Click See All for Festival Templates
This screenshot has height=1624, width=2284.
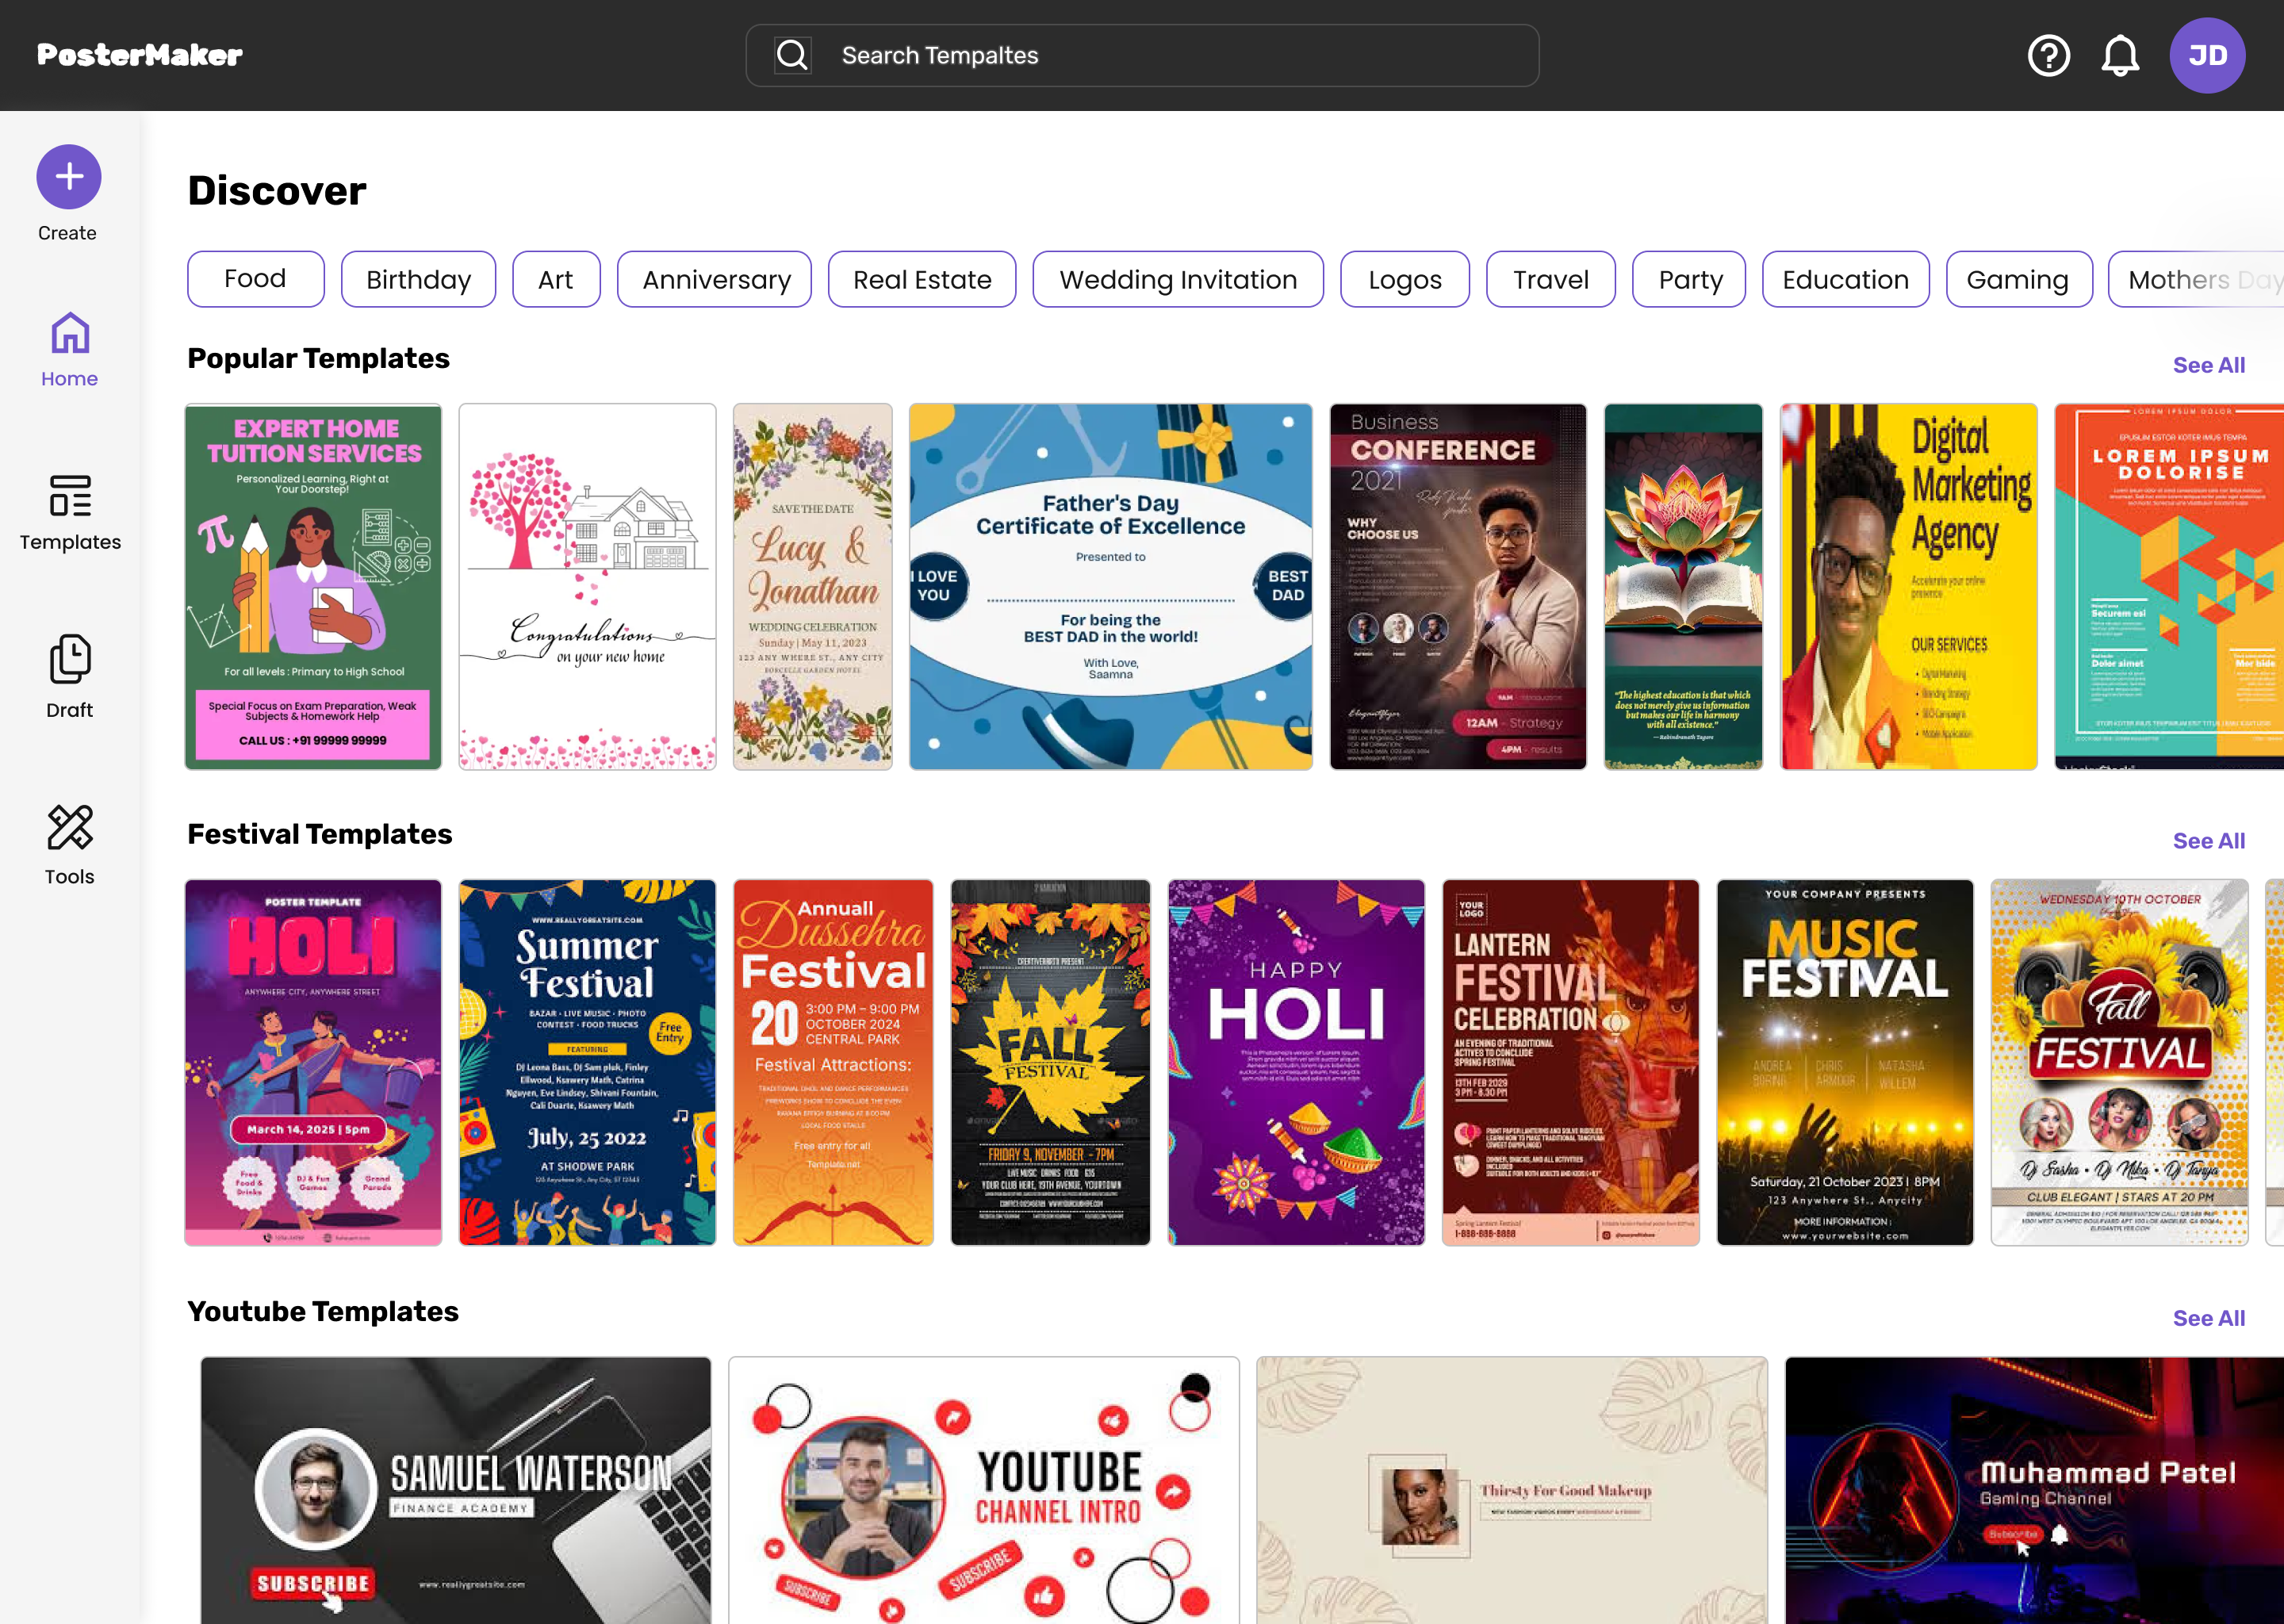(2209, 841)
